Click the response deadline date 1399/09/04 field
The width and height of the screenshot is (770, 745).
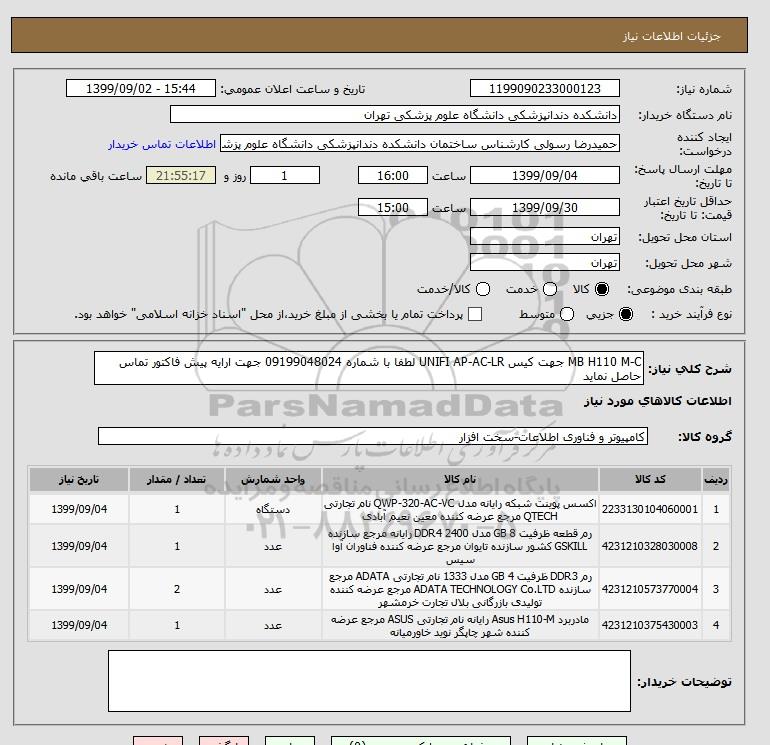(545, 175)
